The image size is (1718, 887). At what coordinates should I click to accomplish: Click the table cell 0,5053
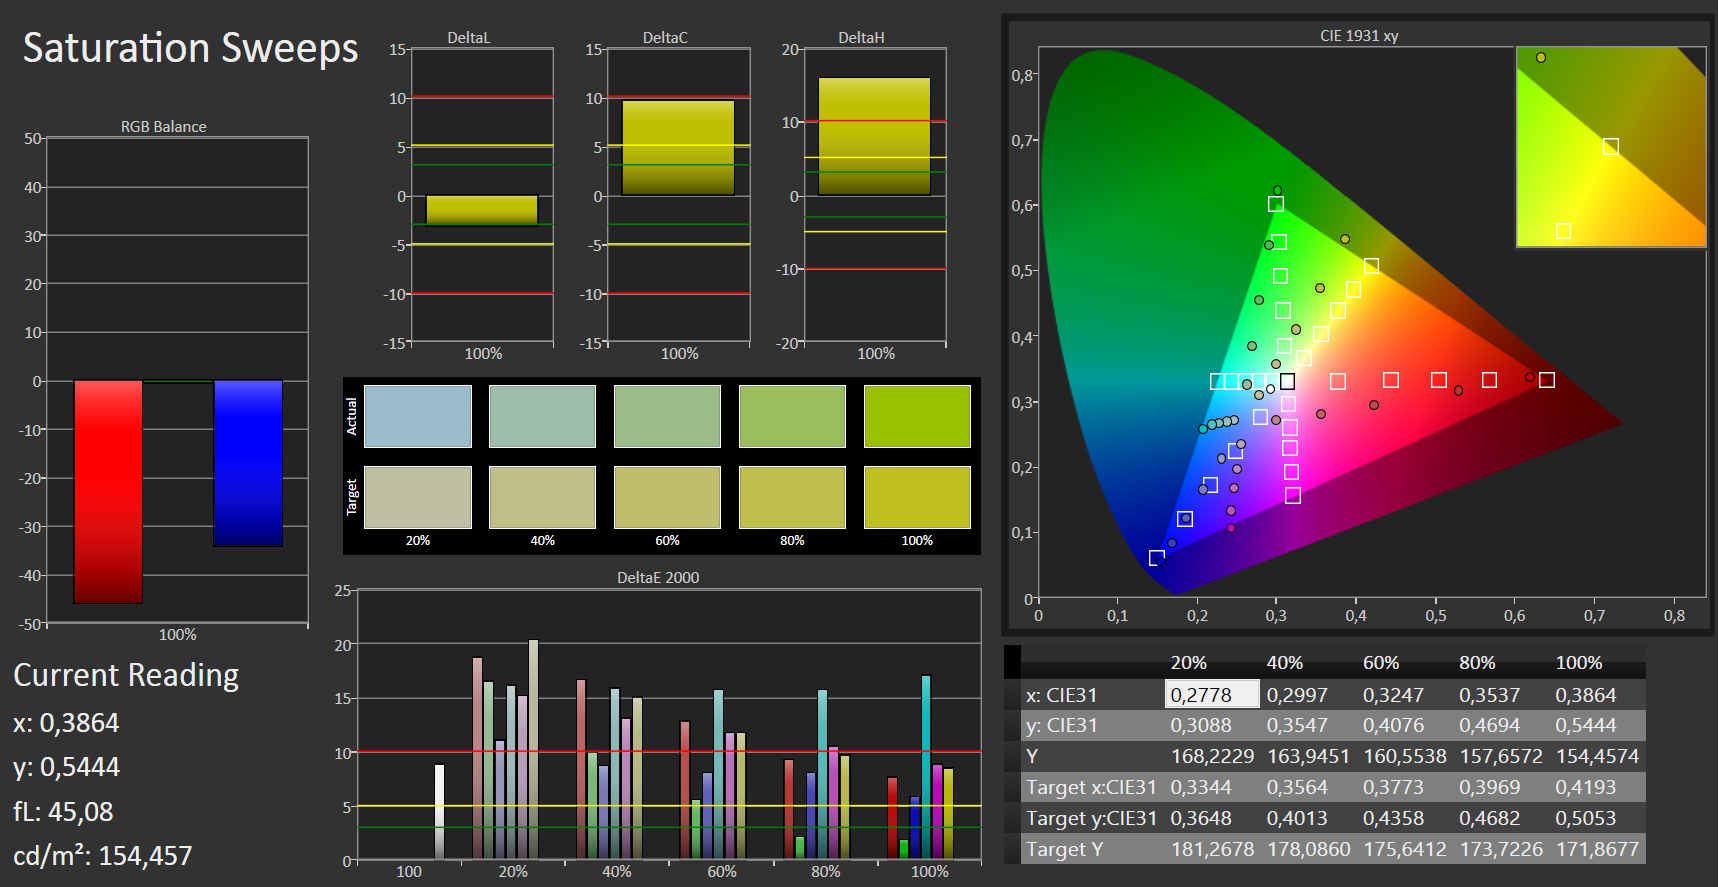[x=1585, y=818]
